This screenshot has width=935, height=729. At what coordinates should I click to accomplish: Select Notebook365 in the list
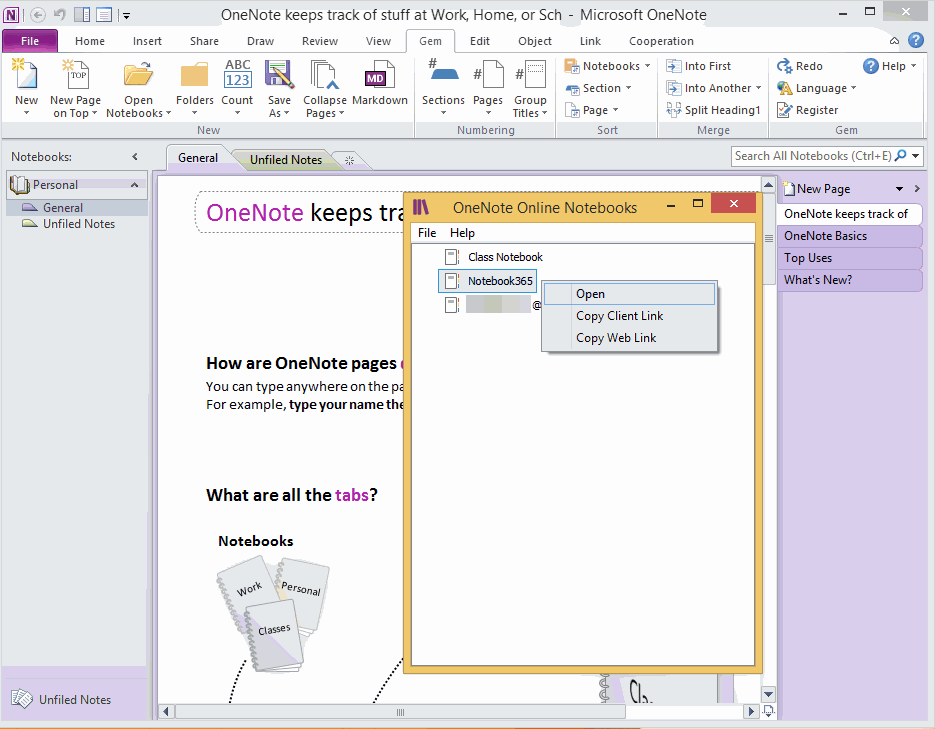click(488, 281)
